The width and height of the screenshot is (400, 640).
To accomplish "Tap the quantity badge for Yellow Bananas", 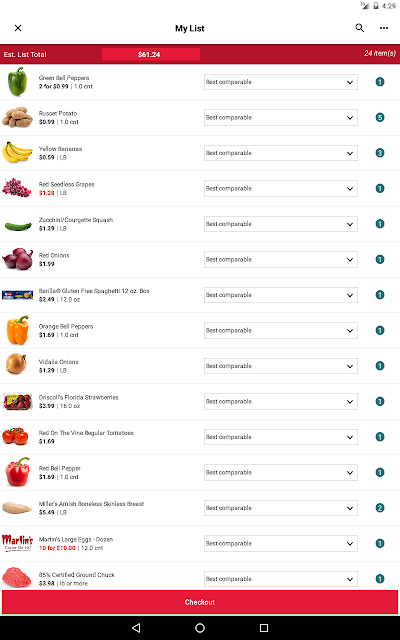I will 380,153.
